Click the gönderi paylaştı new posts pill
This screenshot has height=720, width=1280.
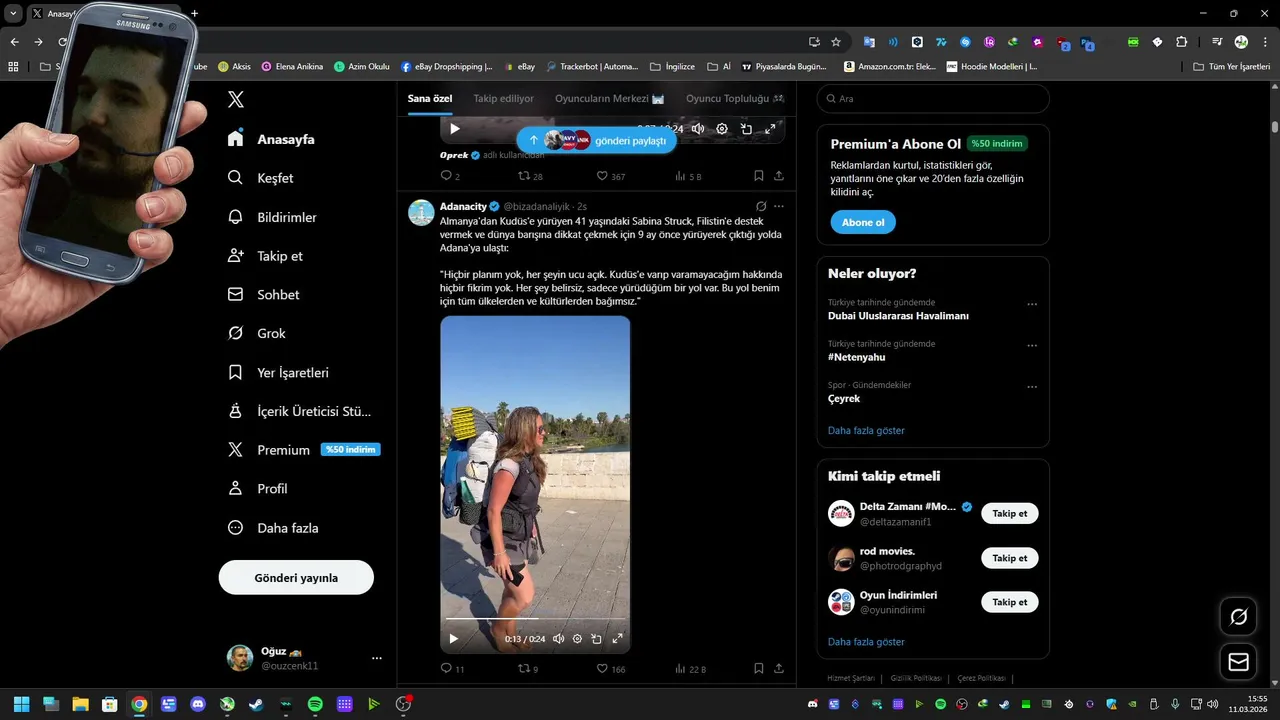[597, 141]
